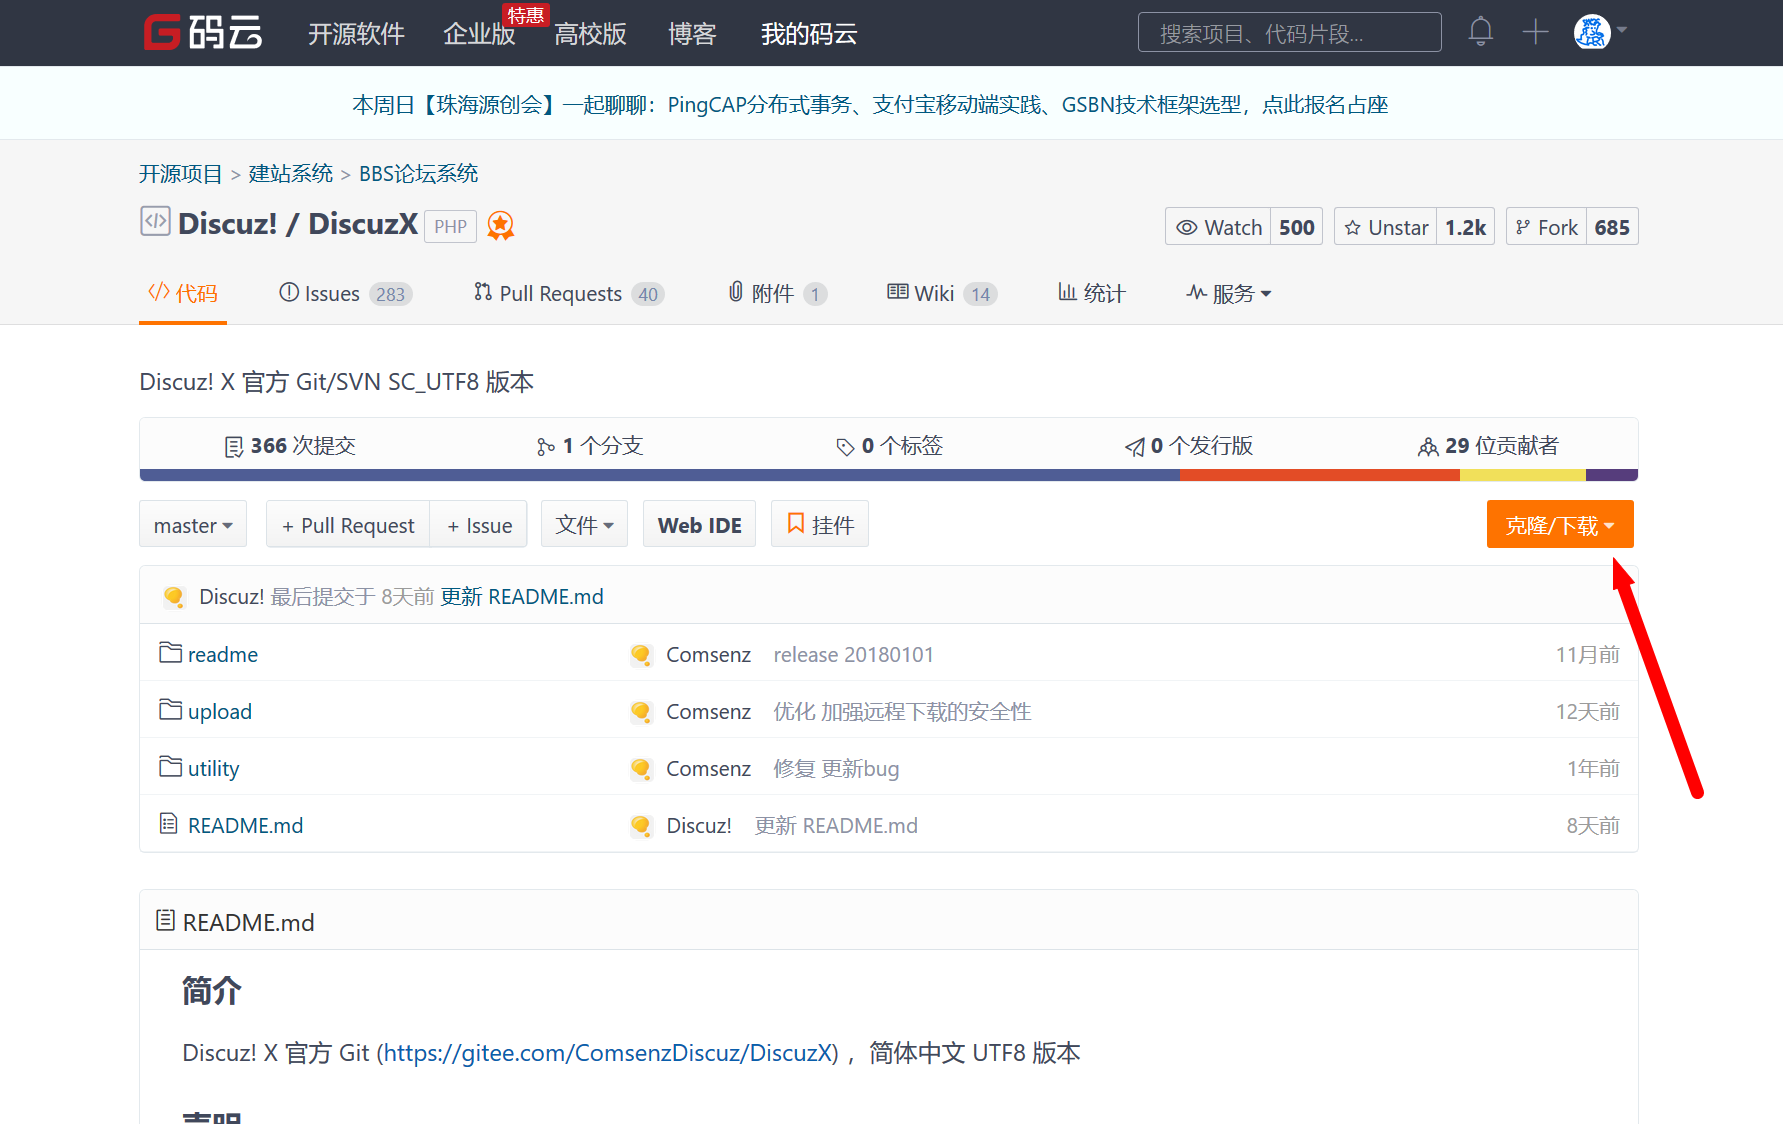This screenshot has height=1124, width=1783.
Task: Expand the 克隆/下载 download dropdown
Action: (x=1559, y=524)
